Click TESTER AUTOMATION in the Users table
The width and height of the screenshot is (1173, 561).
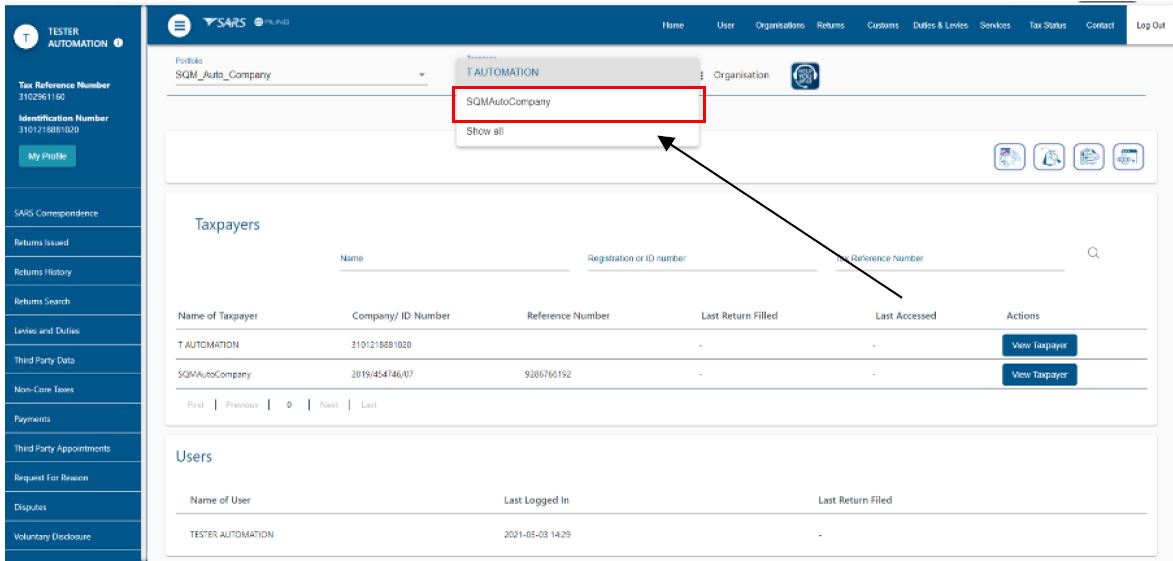click(x=232, y=535)
